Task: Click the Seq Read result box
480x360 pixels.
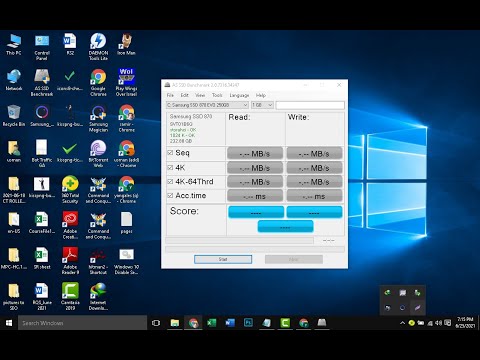Action: (255, 154)
